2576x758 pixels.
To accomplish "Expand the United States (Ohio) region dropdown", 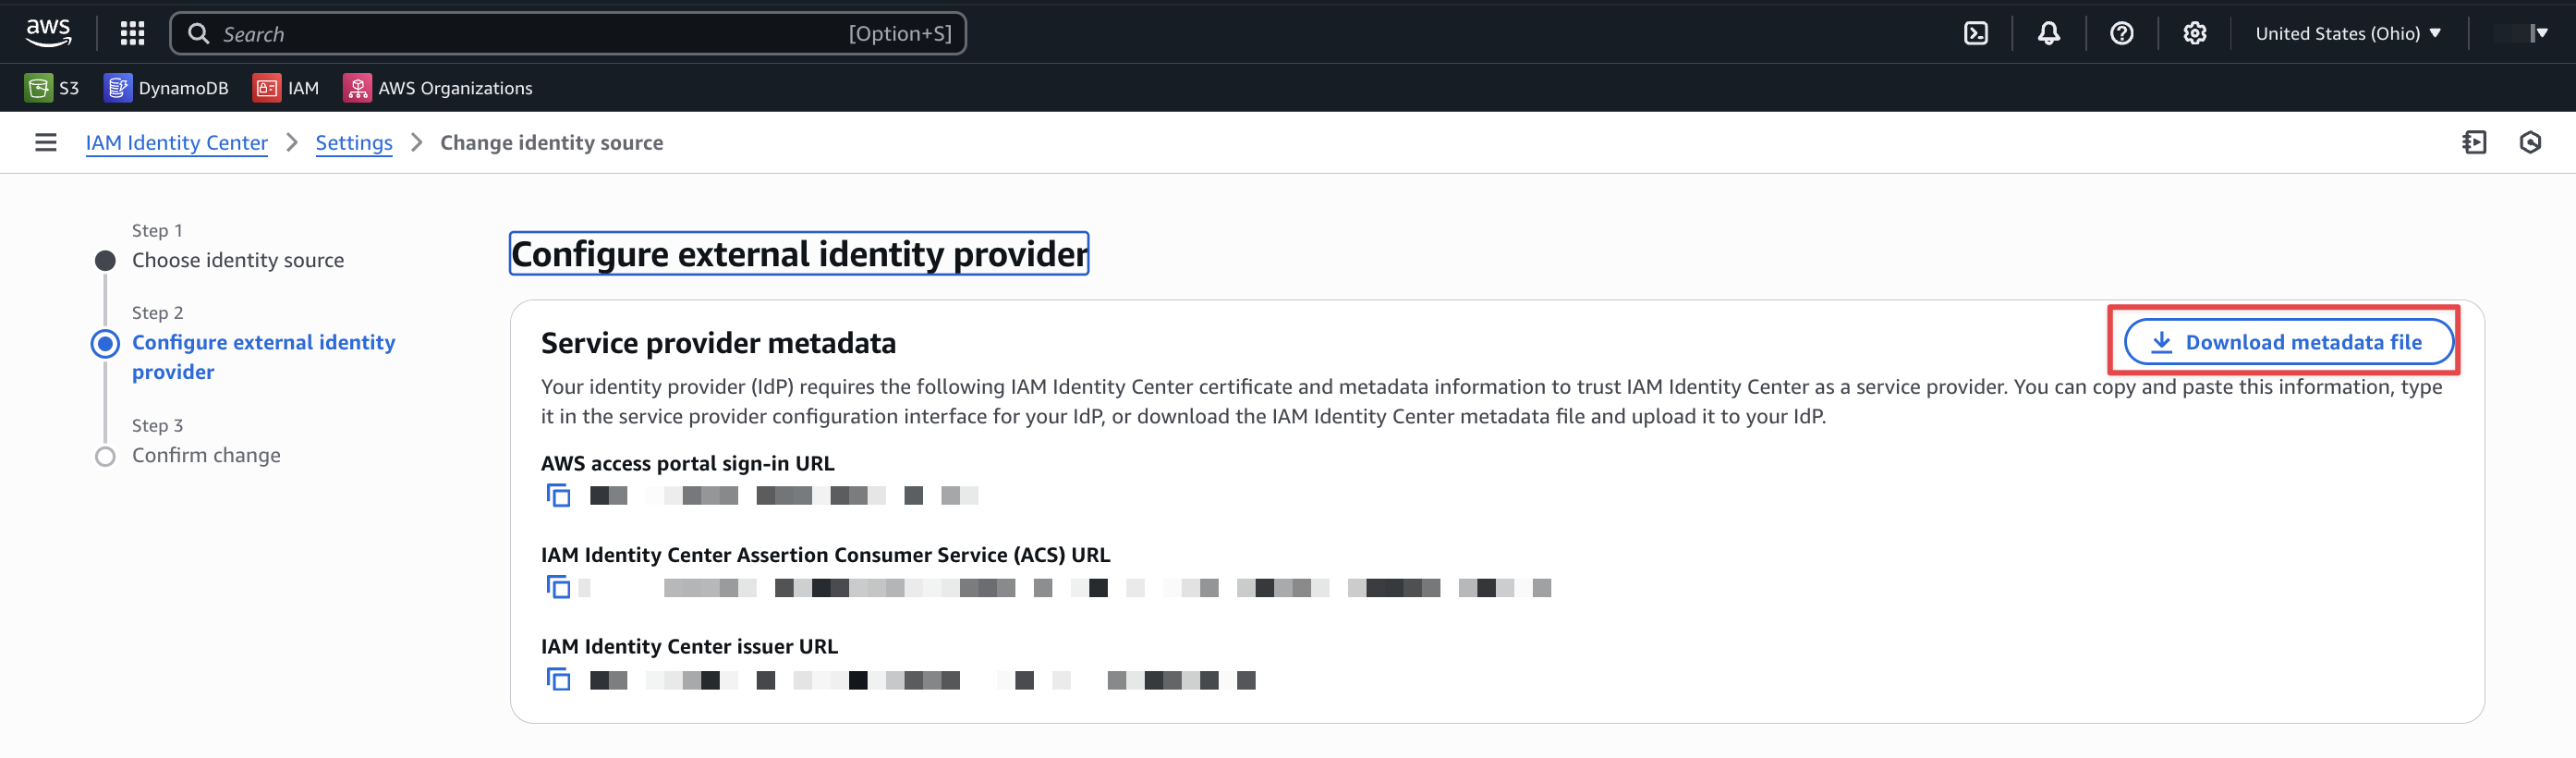I will pos(2348,33).
